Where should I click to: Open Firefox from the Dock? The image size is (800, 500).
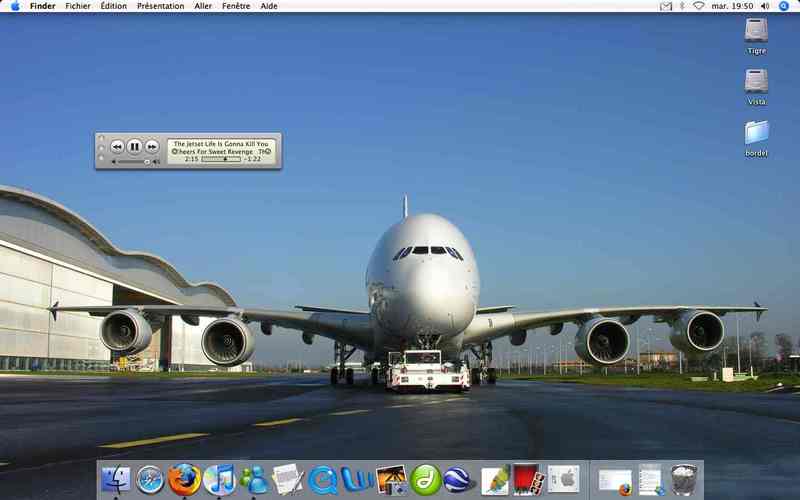pyautogui.click(x=184, y=480)
